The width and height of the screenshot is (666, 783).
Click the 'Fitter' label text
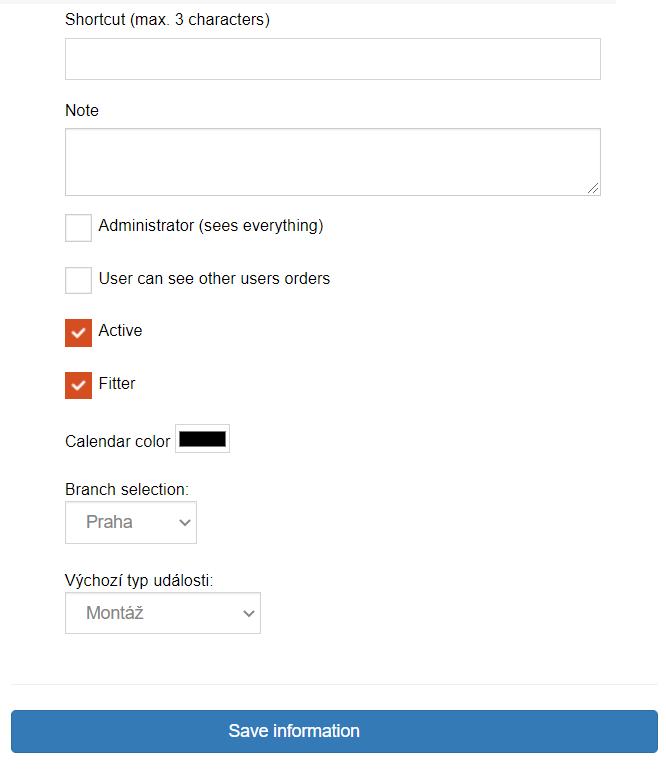[117, 384]
